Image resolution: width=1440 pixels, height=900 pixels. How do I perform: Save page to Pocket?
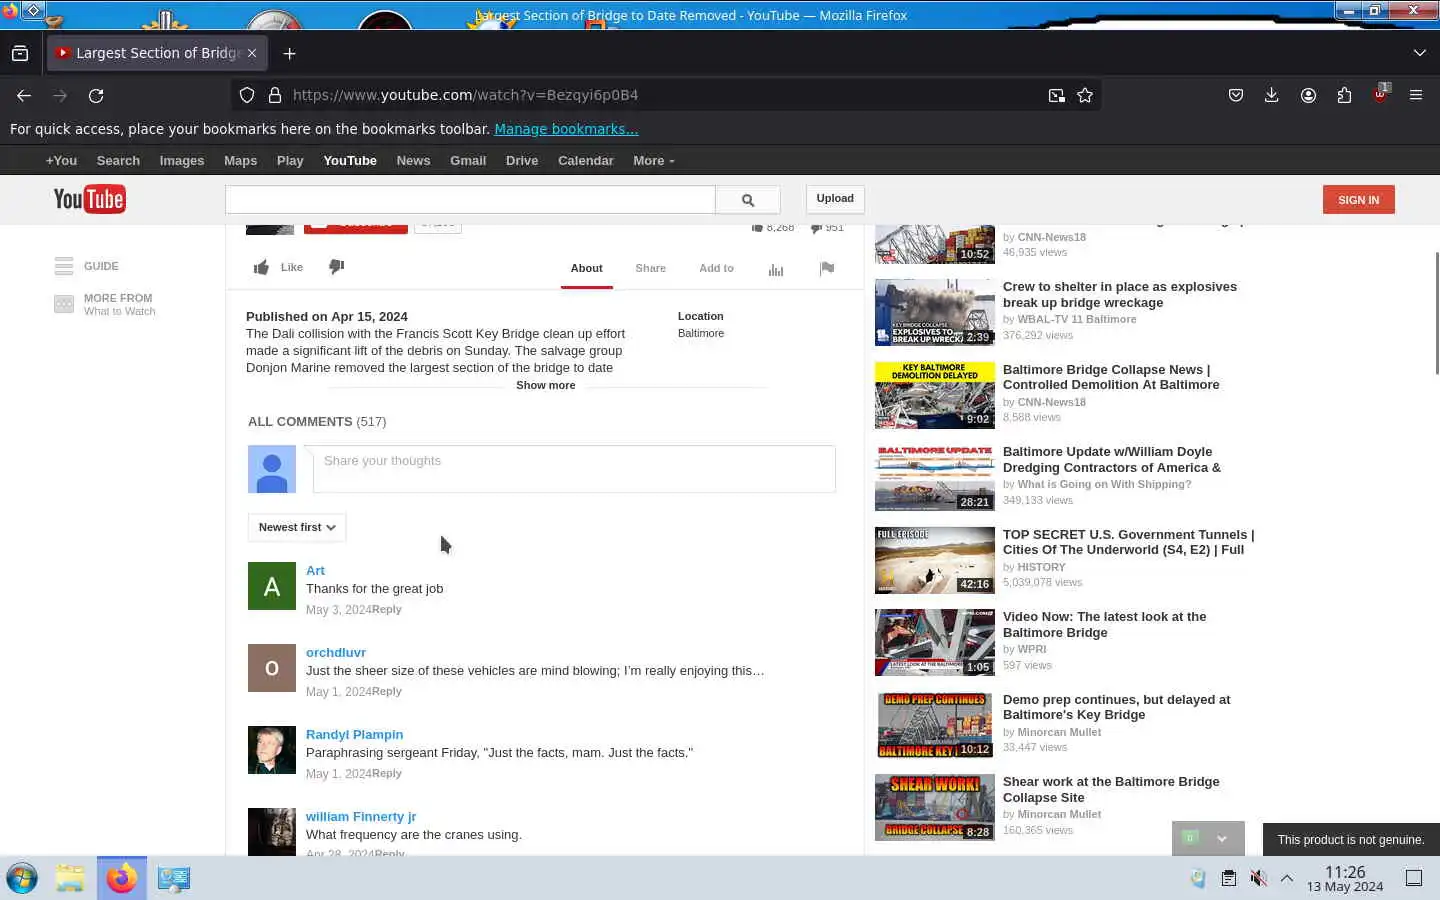click(x=1236, y=95)
